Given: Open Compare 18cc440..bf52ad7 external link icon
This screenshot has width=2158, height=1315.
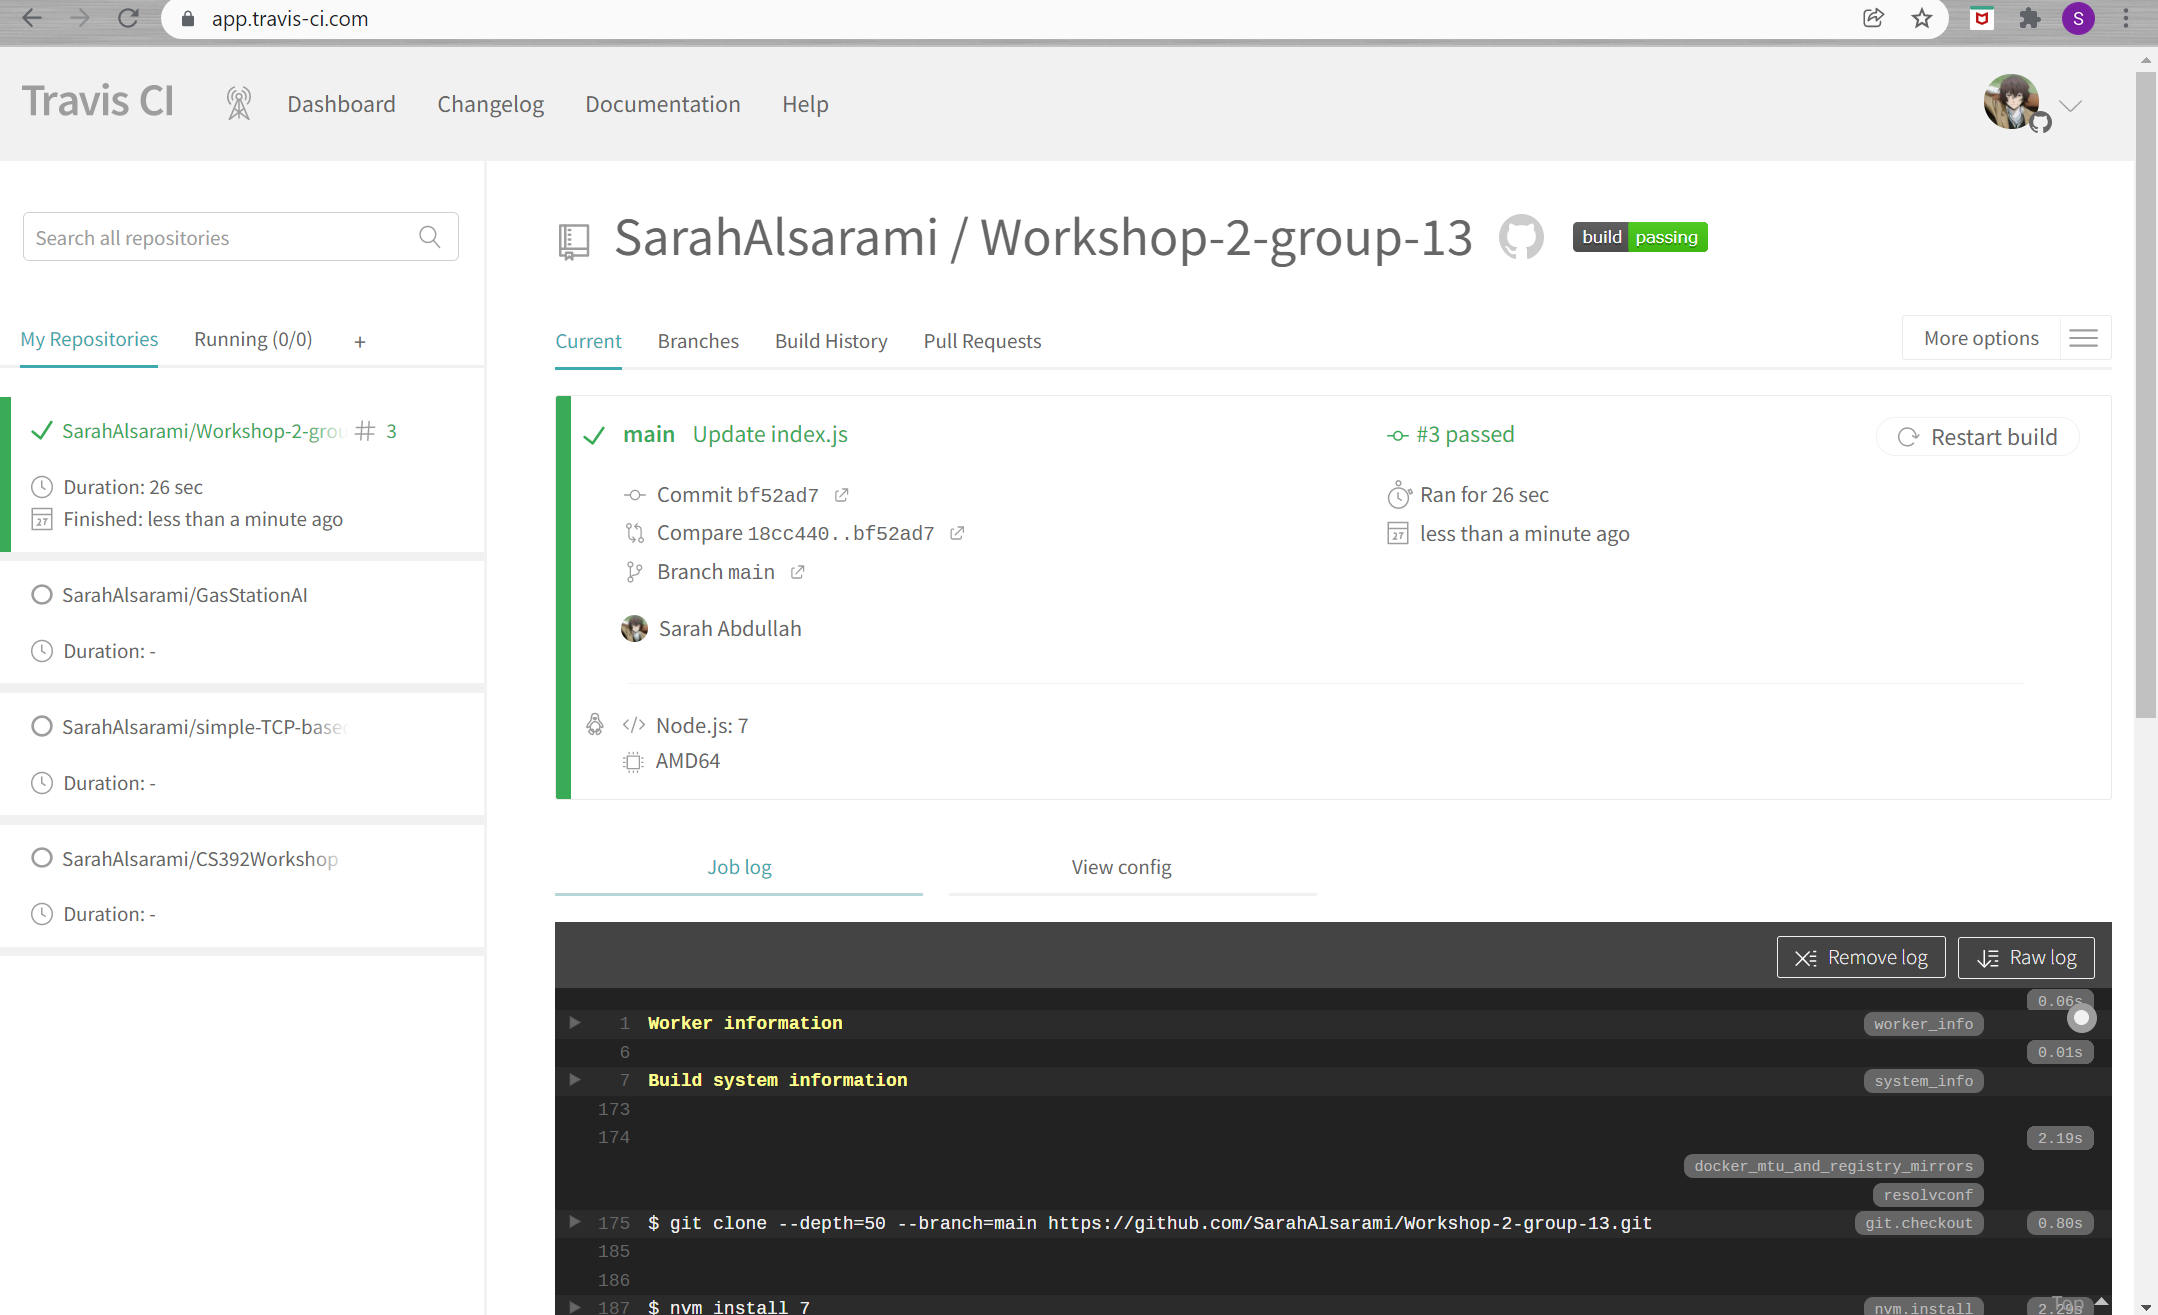Looking at the screenshot, I should coord(957,533).
